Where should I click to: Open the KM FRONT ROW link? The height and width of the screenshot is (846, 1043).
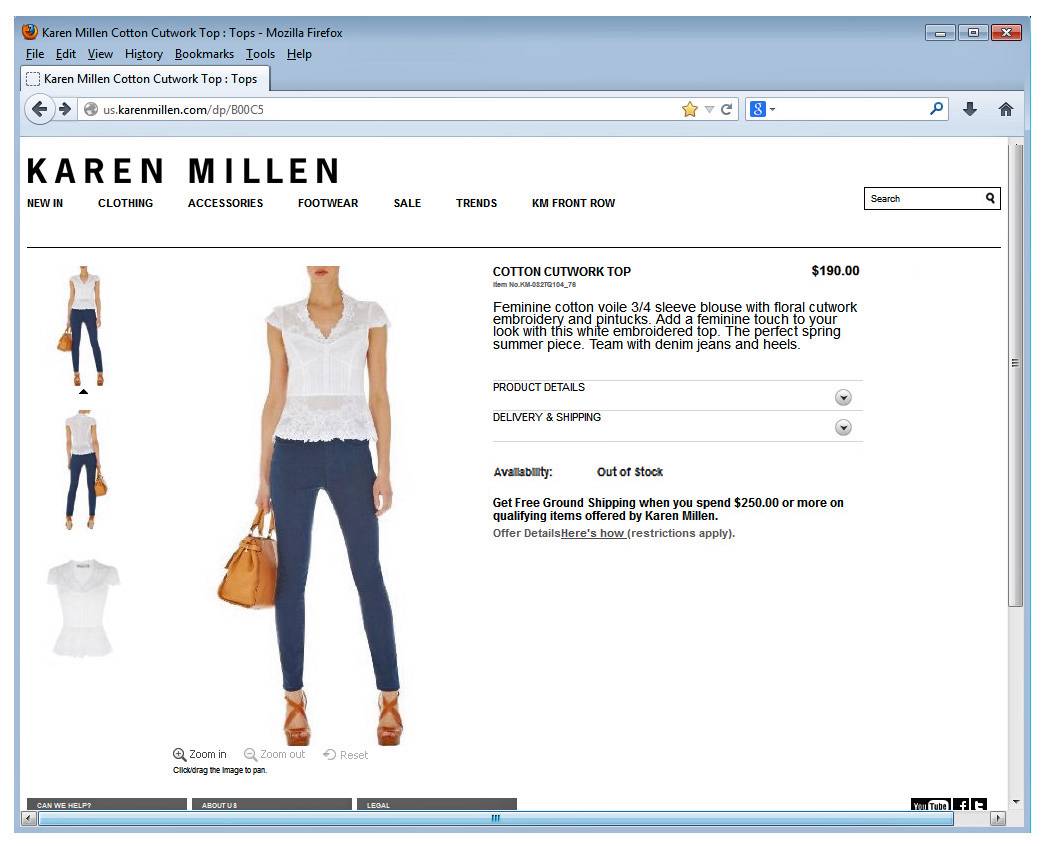coord(573,203)
